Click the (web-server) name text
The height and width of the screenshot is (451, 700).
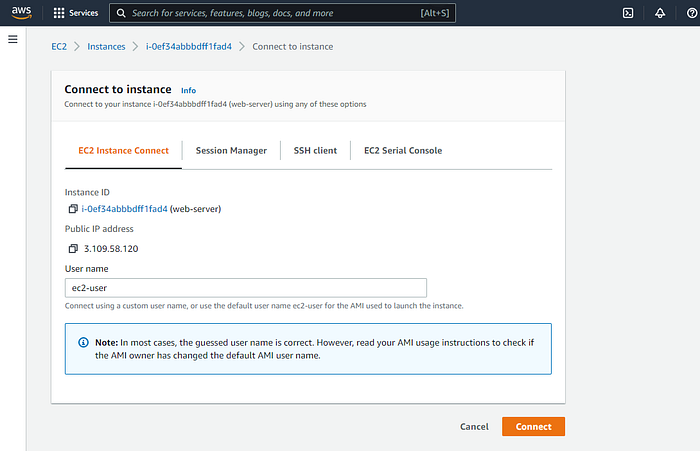pyautogui.click(x=196, y=209)
